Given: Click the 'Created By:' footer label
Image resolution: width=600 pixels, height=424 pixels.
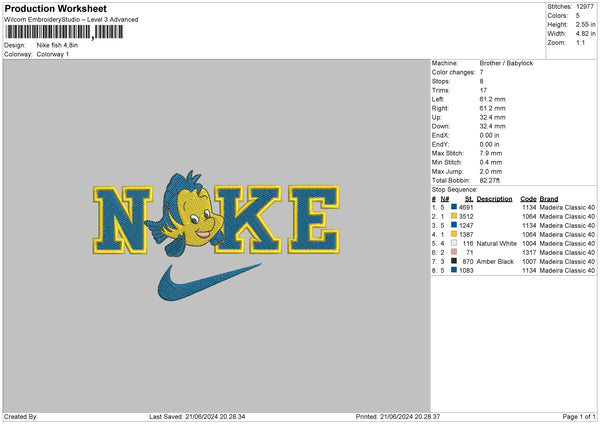Looking at the screenshot, I should [21, 416].
